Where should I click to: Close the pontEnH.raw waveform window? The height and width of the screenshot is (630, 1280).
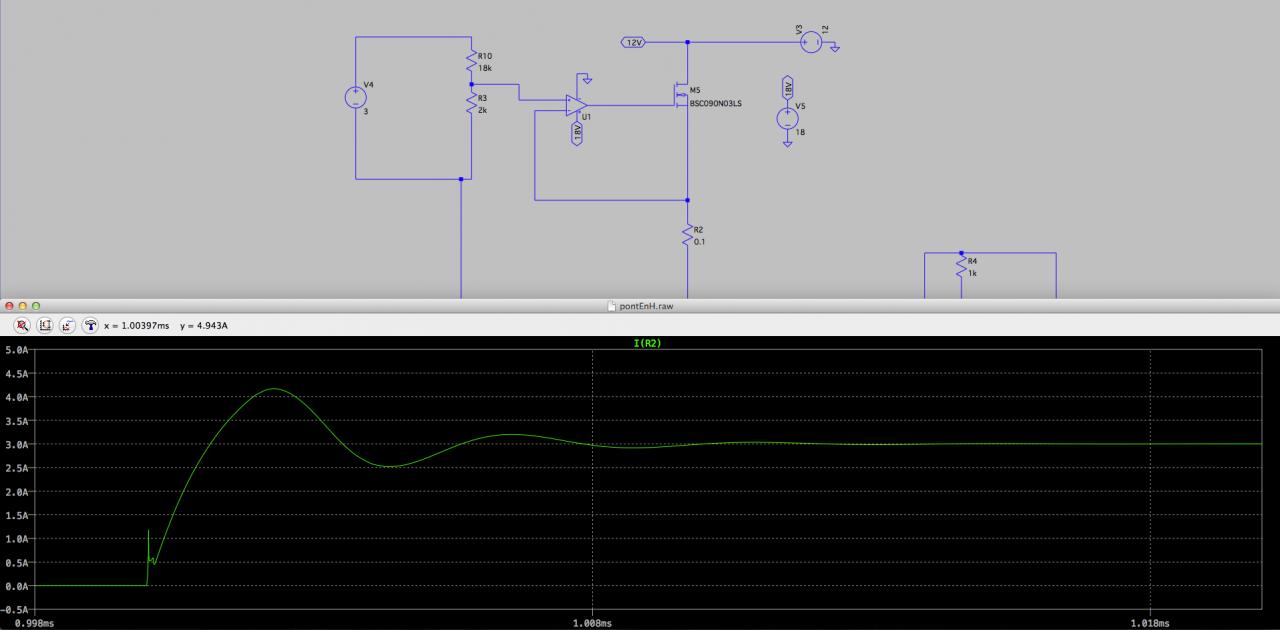[9, 305]
